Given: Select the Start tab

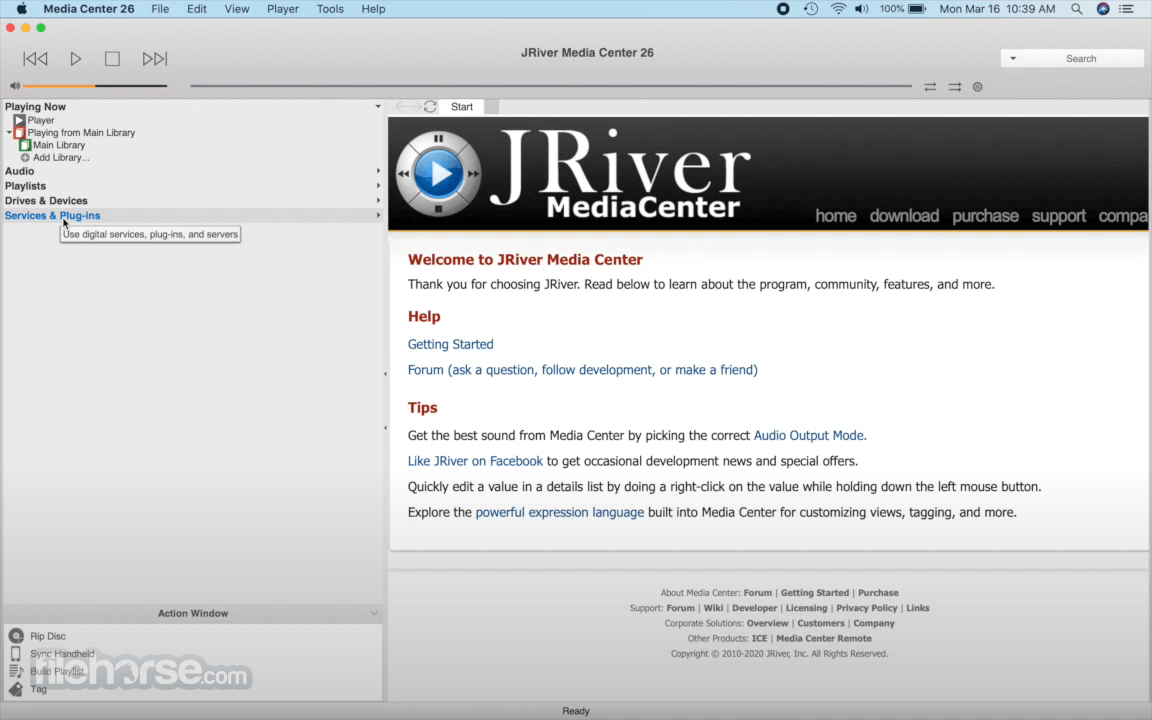Looking at the screenshot, I should (x=462, y=107).
